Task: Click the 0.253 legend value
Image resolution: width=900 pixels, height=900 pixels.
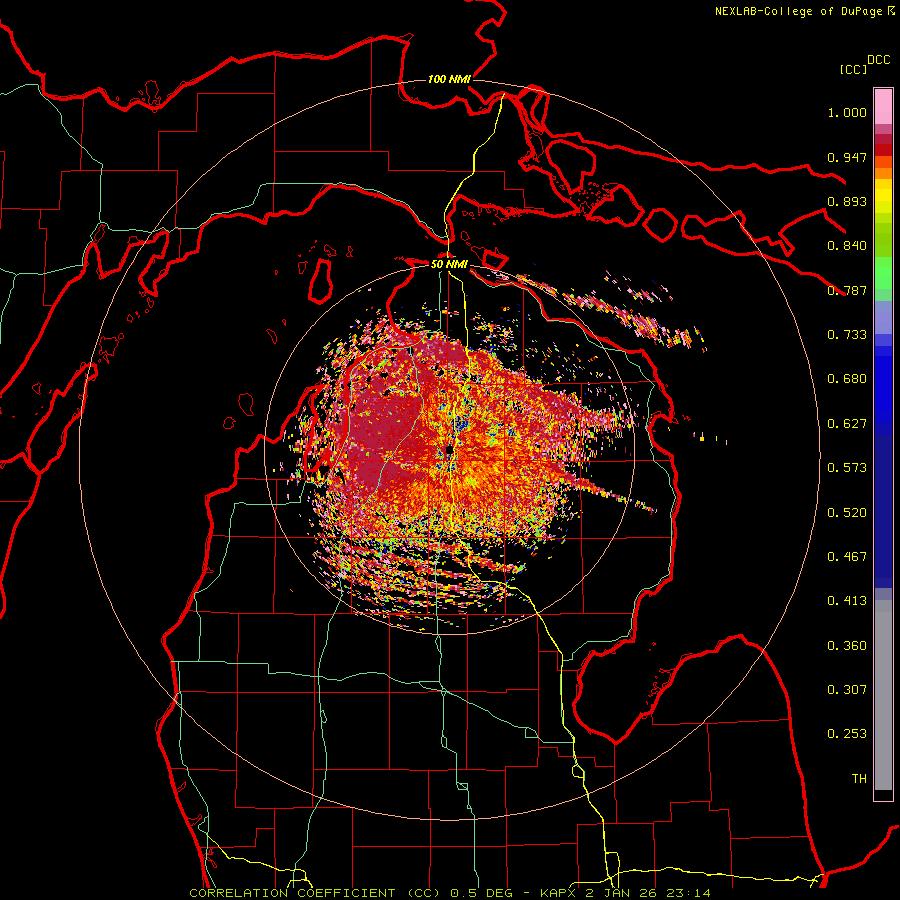Action: [x=847, y=734]
